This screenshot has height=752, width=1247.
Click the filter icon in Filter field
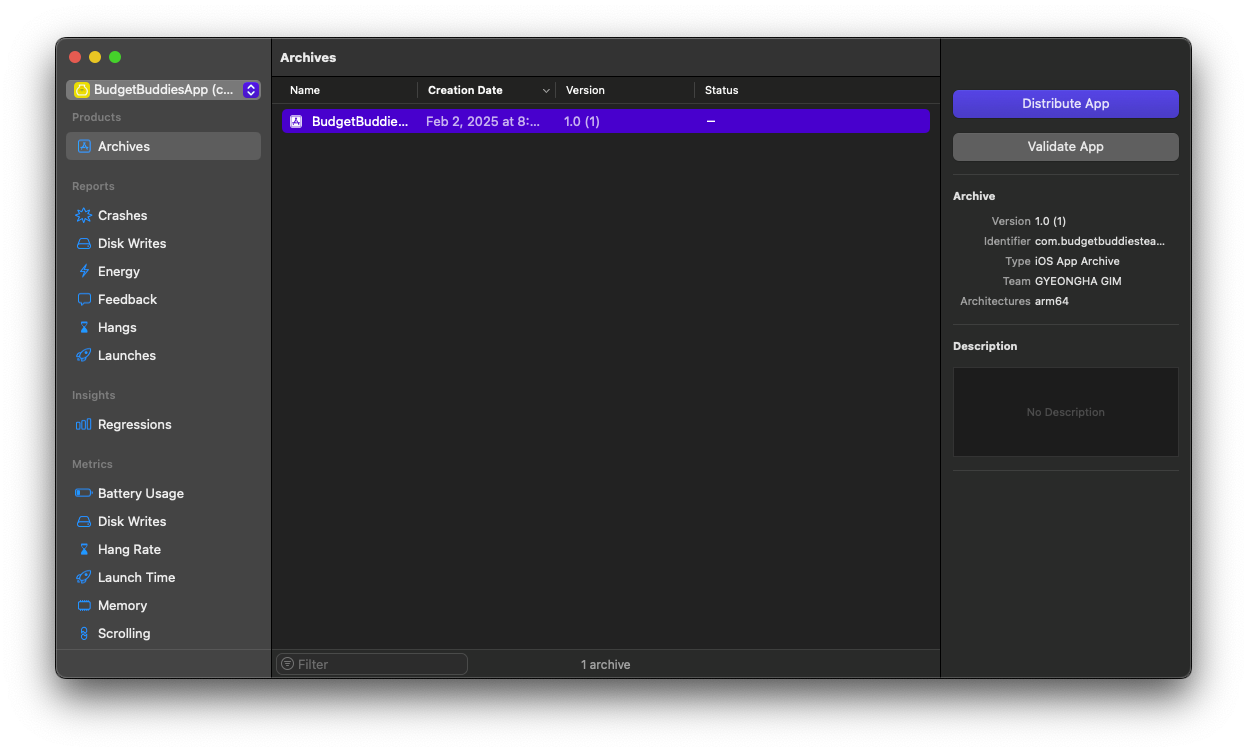[288, 664]
